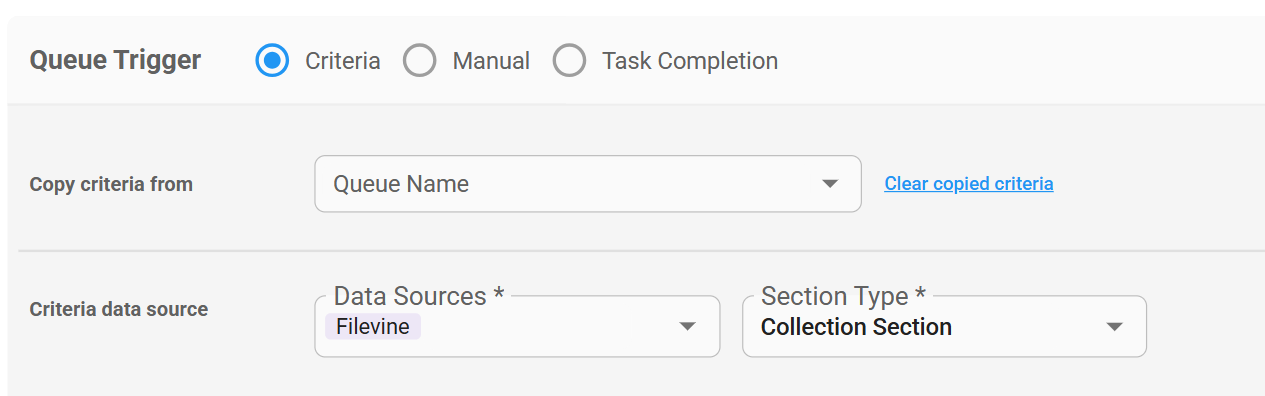Click the Copy criteria from label
Image resolution: width=1265 pixels, height=396 pixels.
(x=111, y=184)
